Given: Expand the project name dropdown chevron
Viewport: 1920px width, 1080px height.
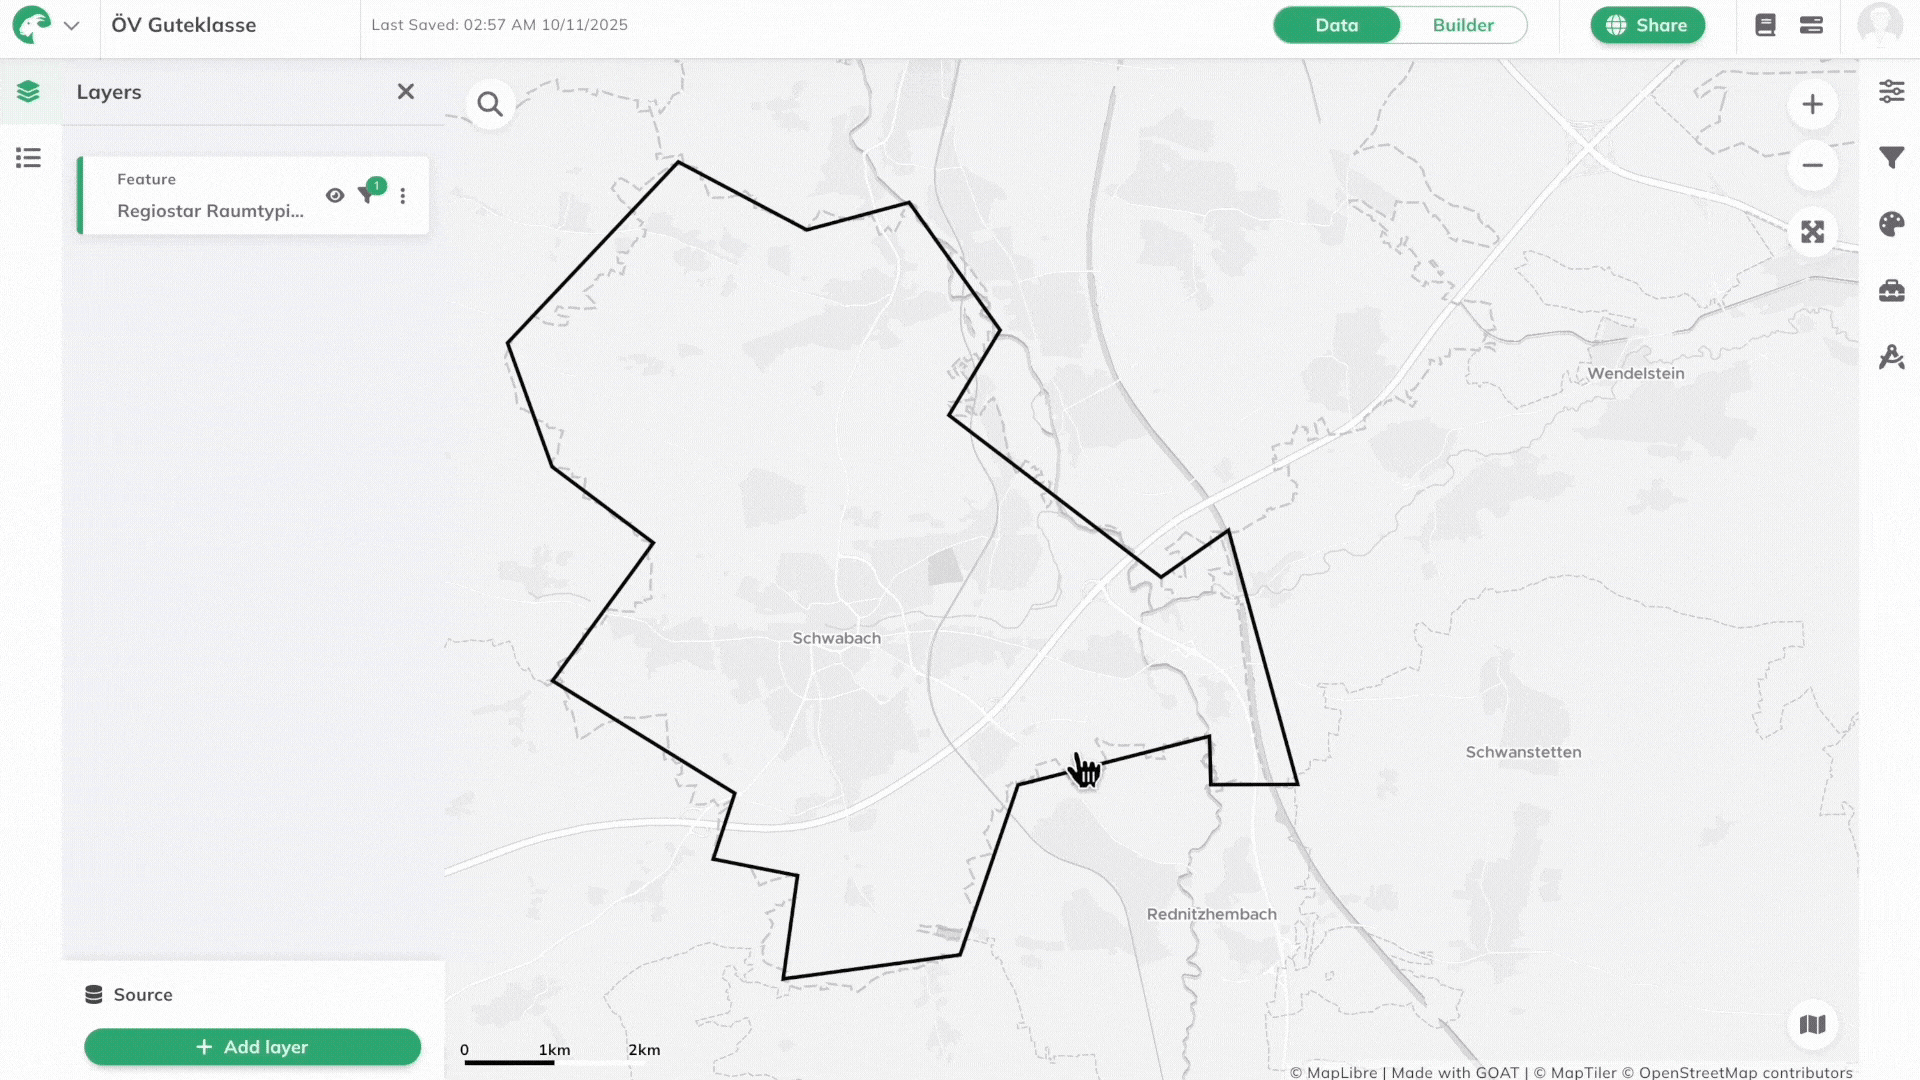Looking at the screenshot, I should (72, 27).
